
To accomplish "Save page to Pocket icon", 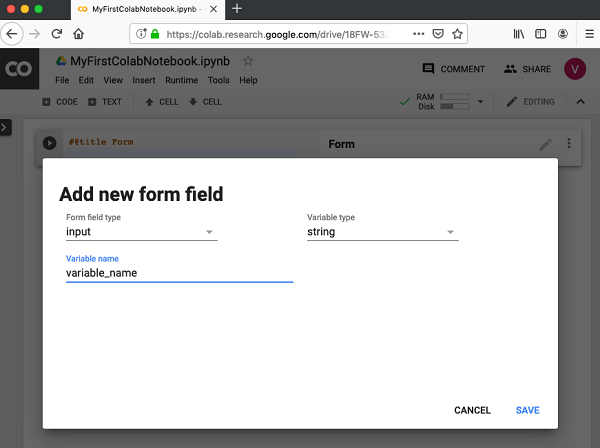I will pyautogui.click(x=438, y=34).
